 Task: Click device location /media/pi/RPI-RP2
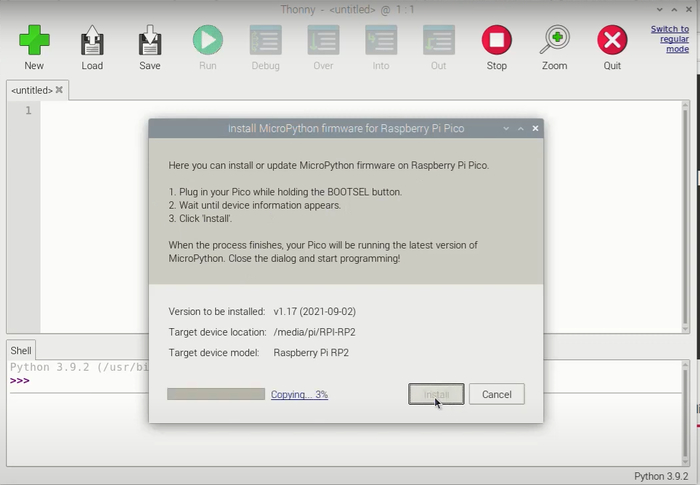pyautogui.click(x=314, y=332)
